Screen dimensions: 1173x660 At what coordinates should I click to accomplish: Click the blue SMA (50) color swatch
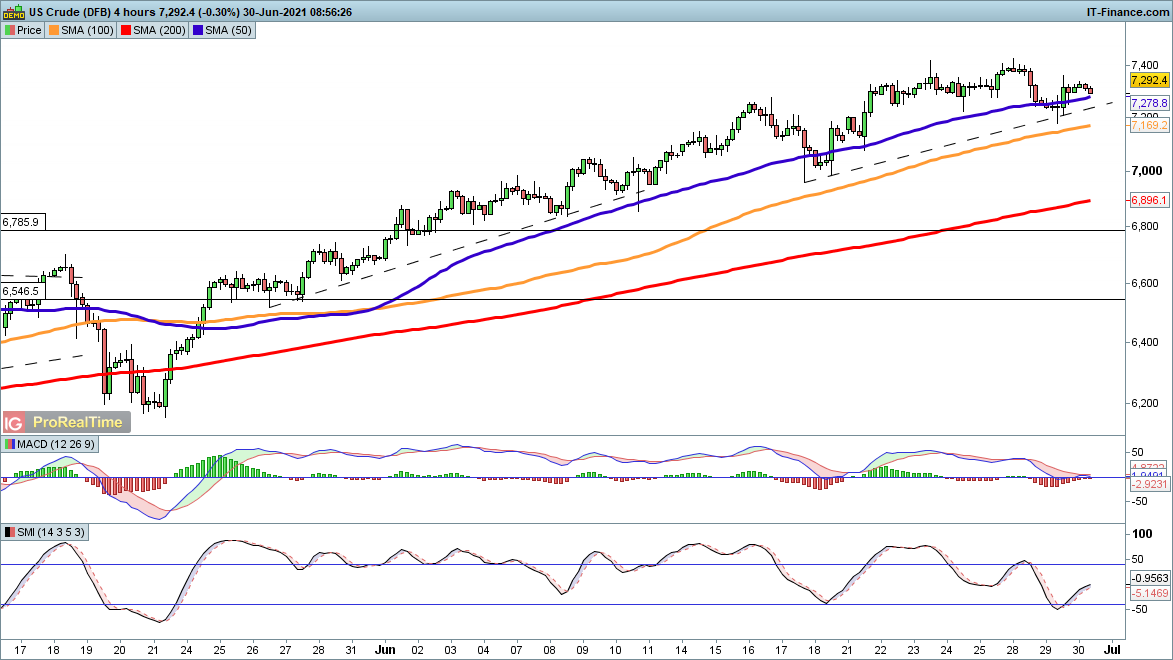tap(198, 30)
